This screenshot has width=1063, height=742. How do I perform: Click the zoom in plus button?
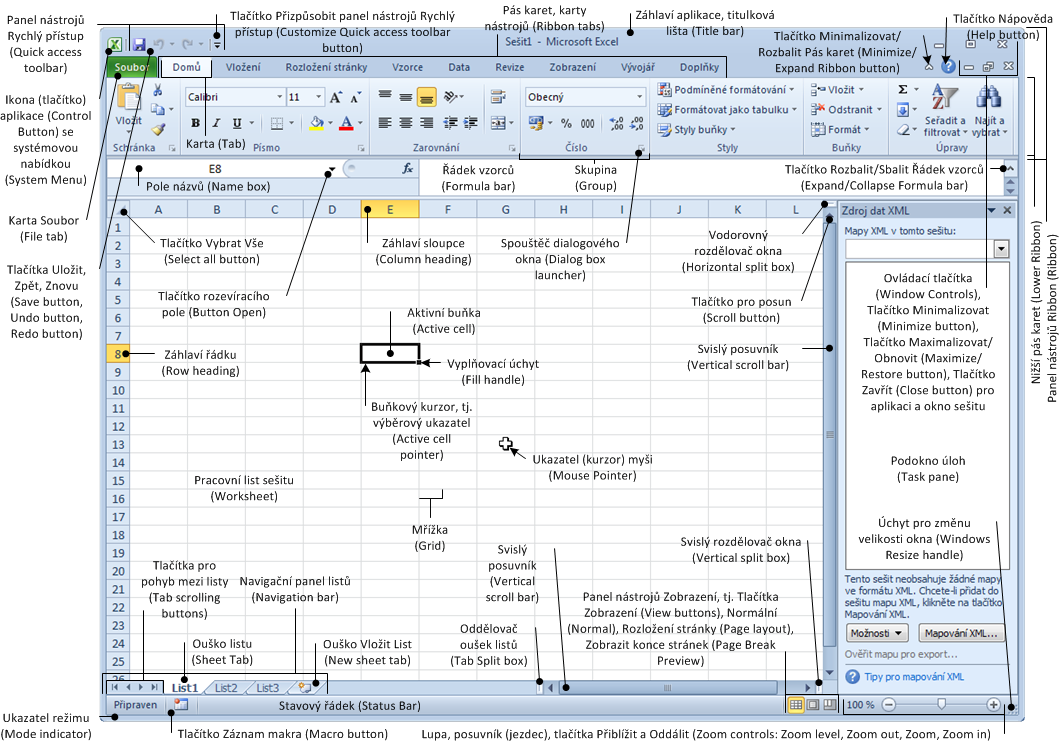(993, 705)
